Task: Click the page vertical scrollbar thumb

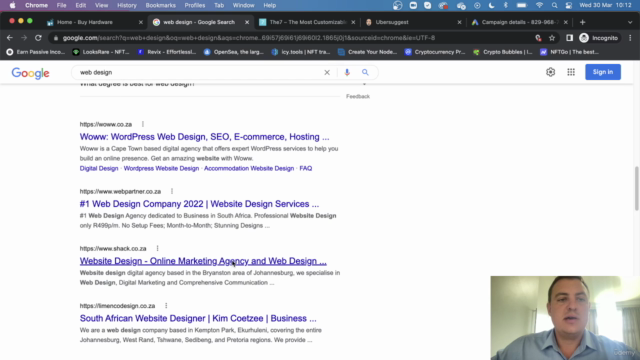Action: tap(636, 188)
